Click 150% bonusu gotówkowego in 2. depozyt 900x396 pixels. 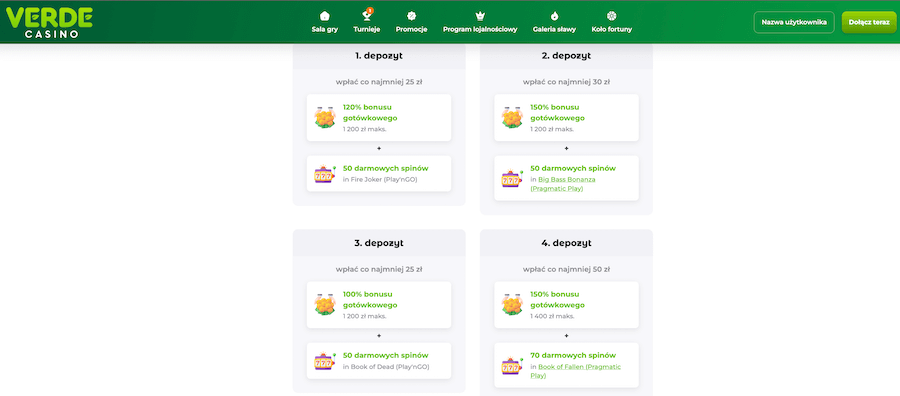558,112
